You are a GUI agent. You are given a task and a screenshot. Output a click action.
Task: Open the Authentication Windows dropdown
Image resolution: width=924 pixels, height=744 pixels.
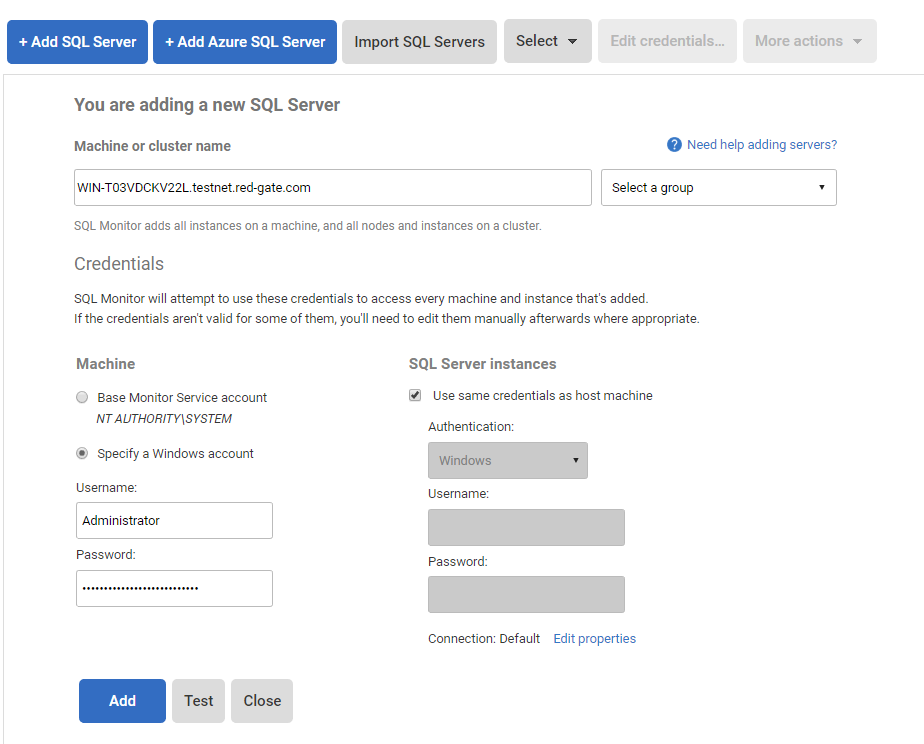coord(507,461)
